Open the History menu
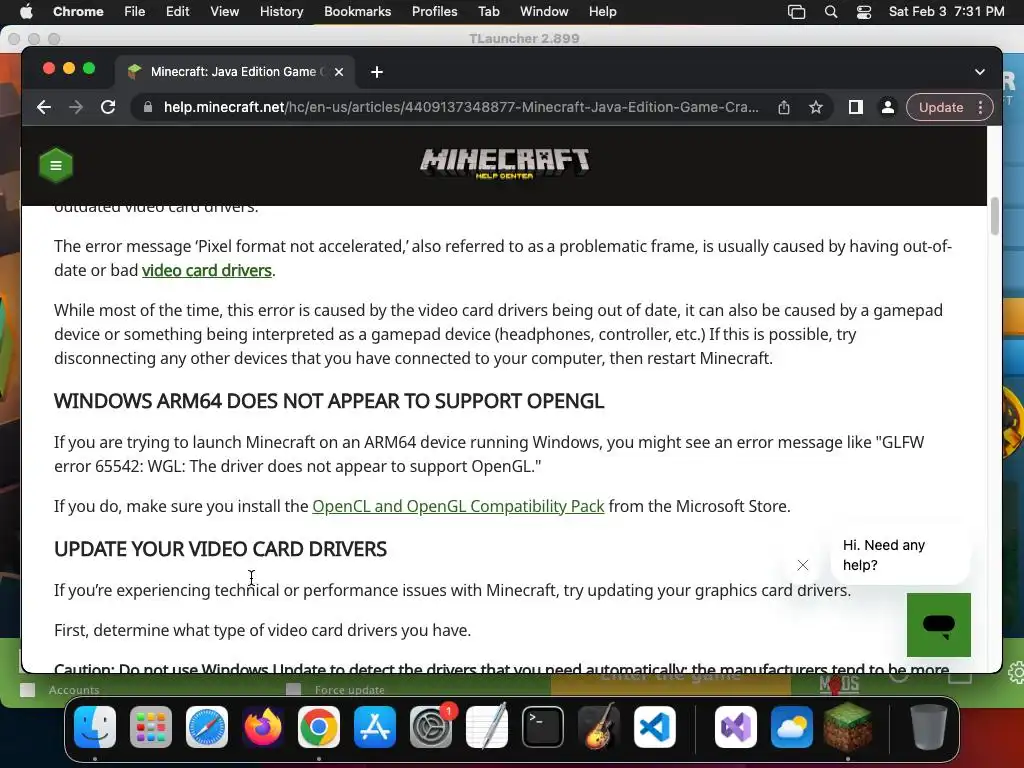This screenshot has width=1024, height=768. (281, 11)
